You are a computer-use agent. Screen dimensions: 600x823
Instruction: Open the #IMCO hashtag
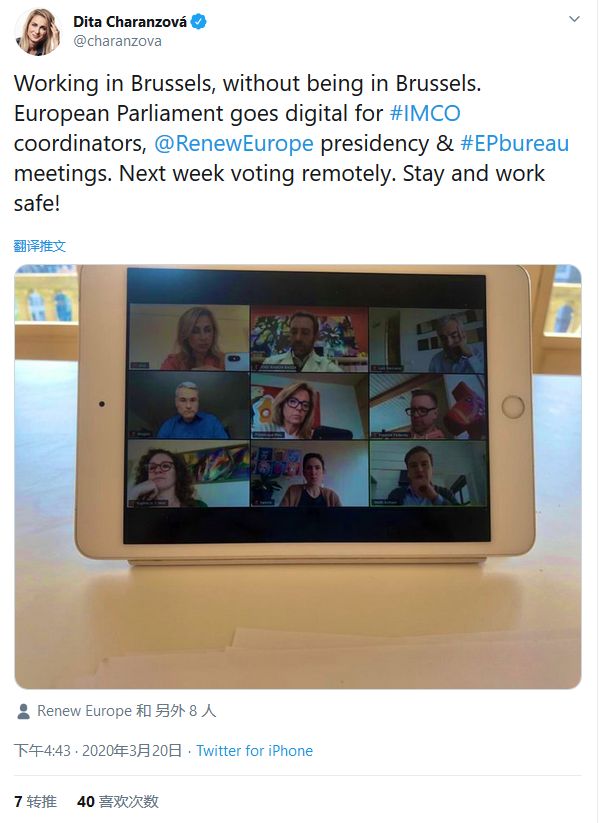tap(425, 113)
